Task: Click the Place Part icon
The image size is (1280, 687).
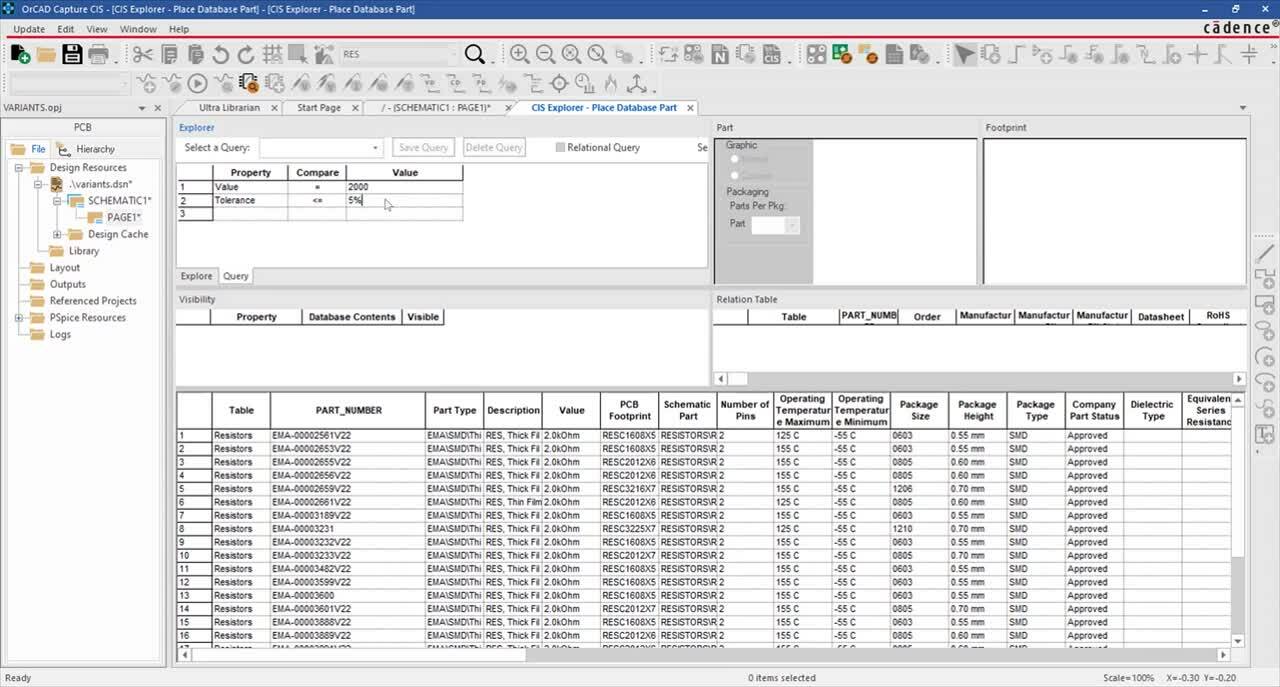Action: pos(991,54)
